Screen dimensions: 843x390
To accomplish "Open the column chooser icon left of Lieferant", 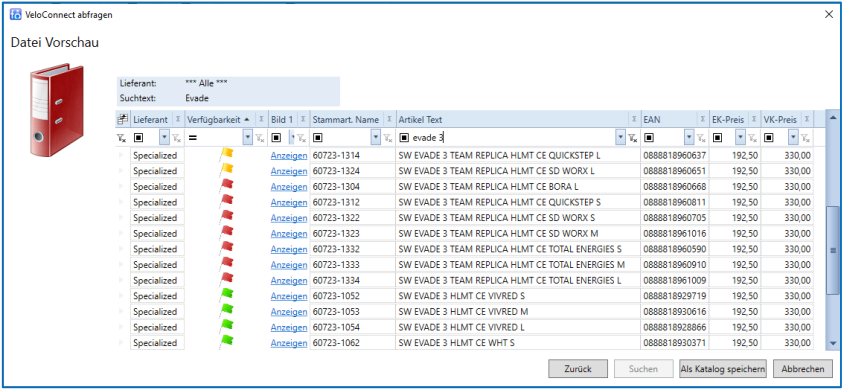I will click(123, 119).
